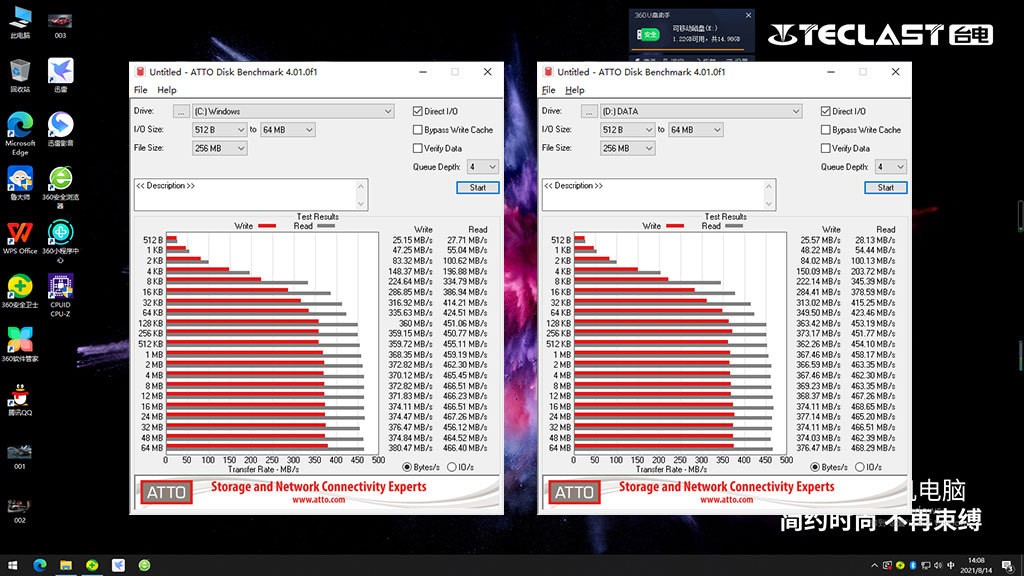Open the green 360 icon in the taskbar
Viewport: 1024px width, 576px height.
coord(91,565)
